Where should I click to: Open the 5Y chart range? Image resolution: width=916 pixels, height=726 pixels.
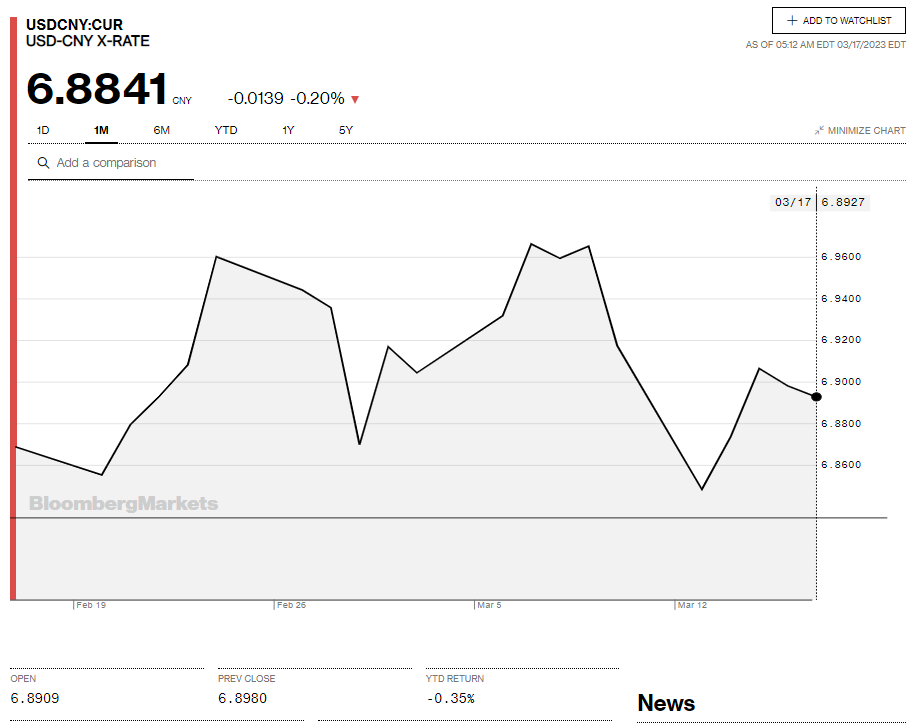(346, 130)
